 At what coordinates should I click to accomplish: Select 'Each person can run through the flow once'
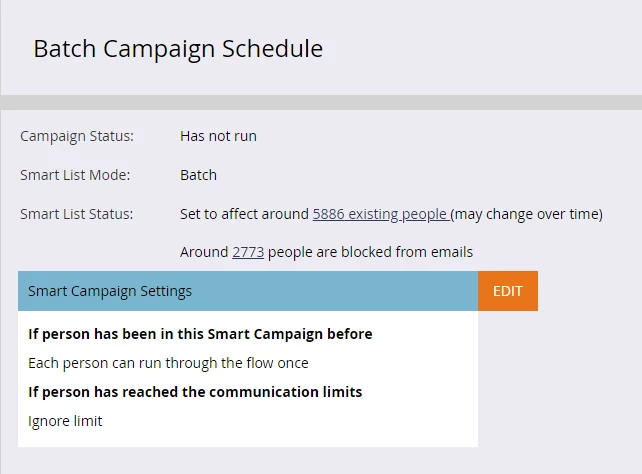pyautogui.click(x=168, y=363)
